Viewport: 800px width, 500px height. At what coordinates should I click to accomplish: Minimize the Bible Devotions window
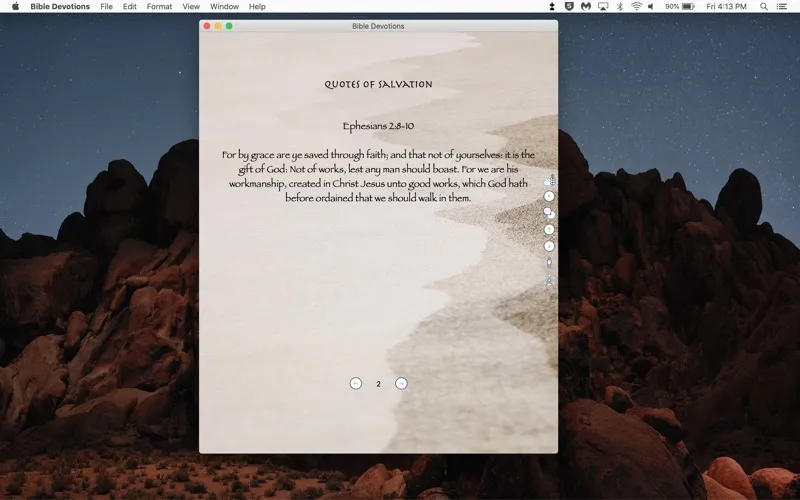click(218, 26)
